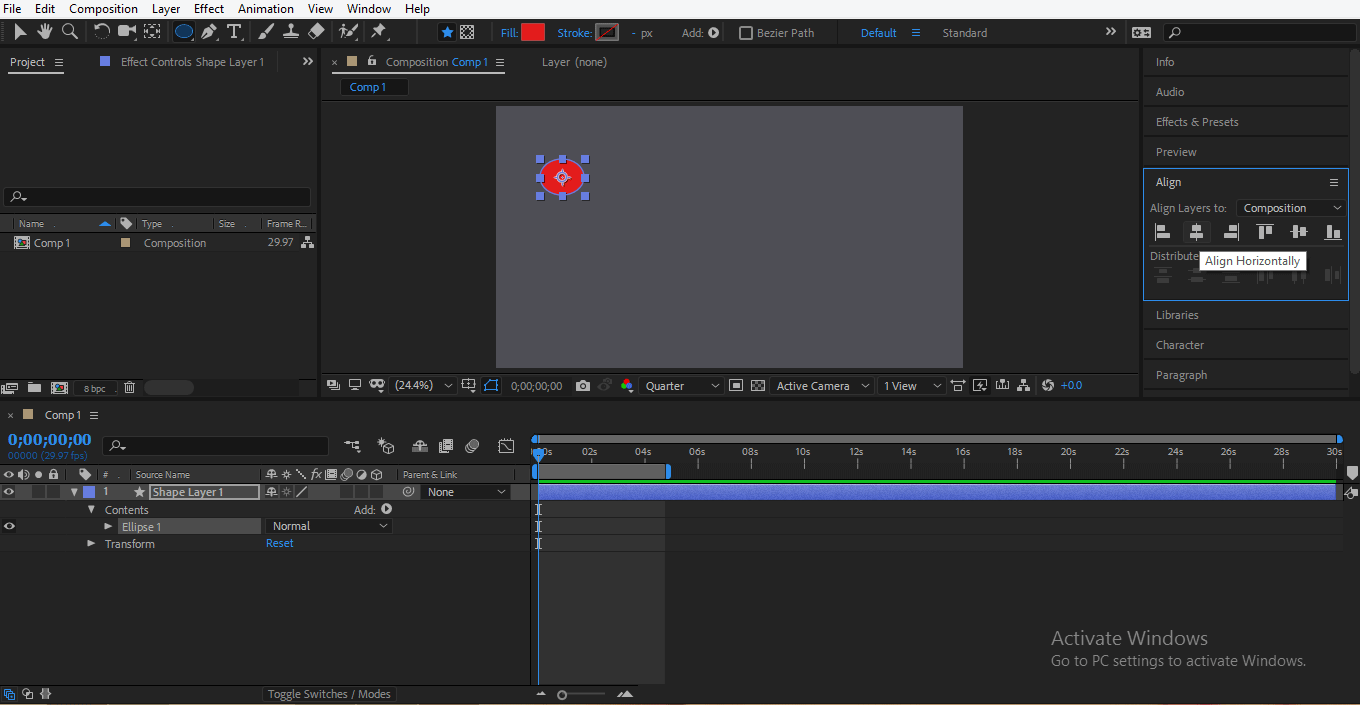Delete selected item with trash icon
1360x705 pixels.
click(x=129, y=388)
